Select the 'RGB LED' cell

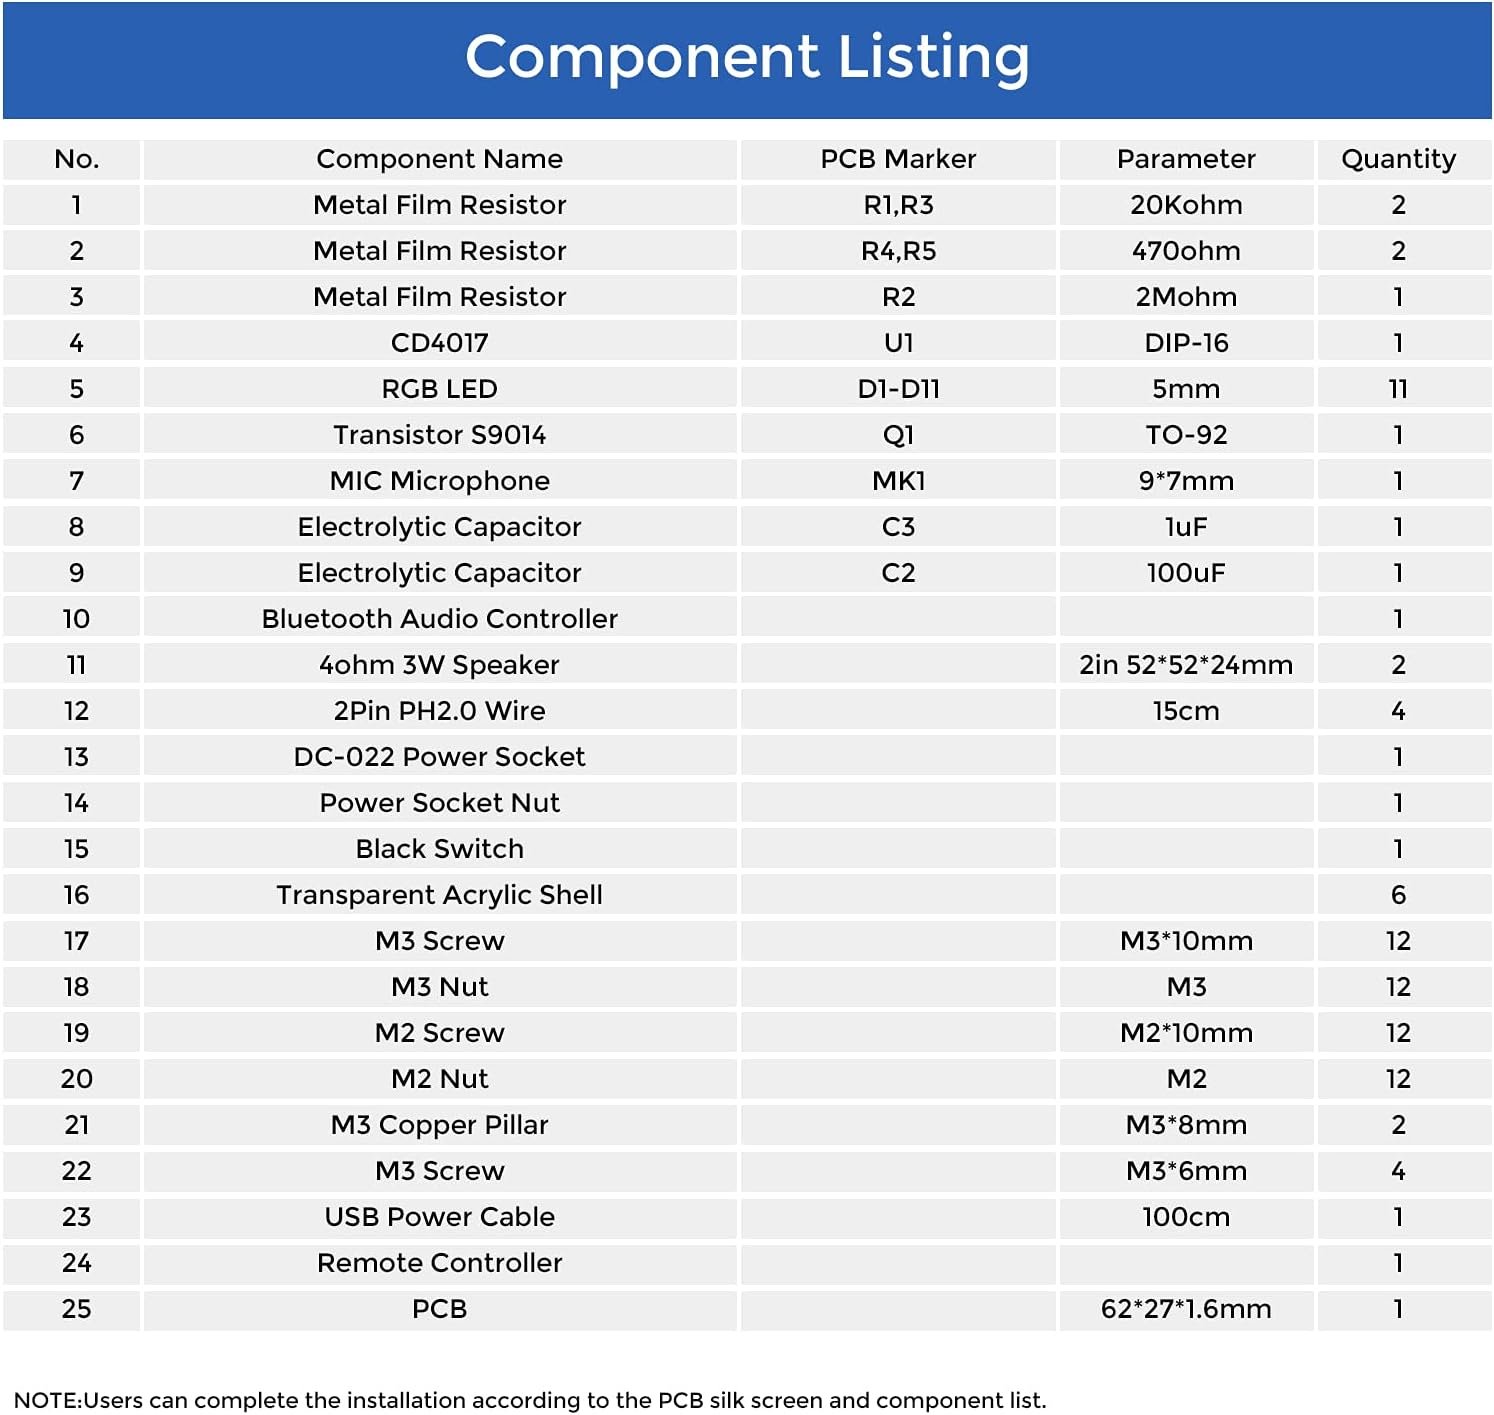pyautogui.click(x=439, y=389)
